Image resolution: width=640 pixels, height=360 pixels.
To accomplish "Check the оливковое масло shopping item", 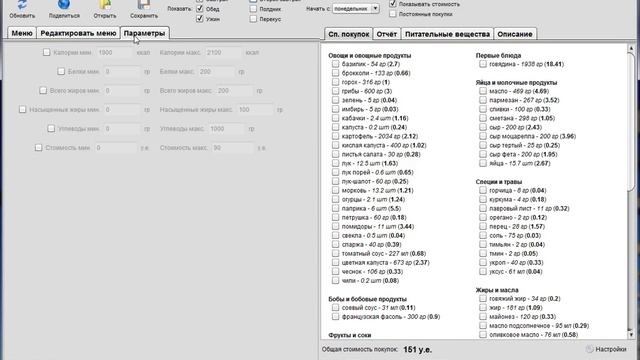I will [x=483, y=335].
